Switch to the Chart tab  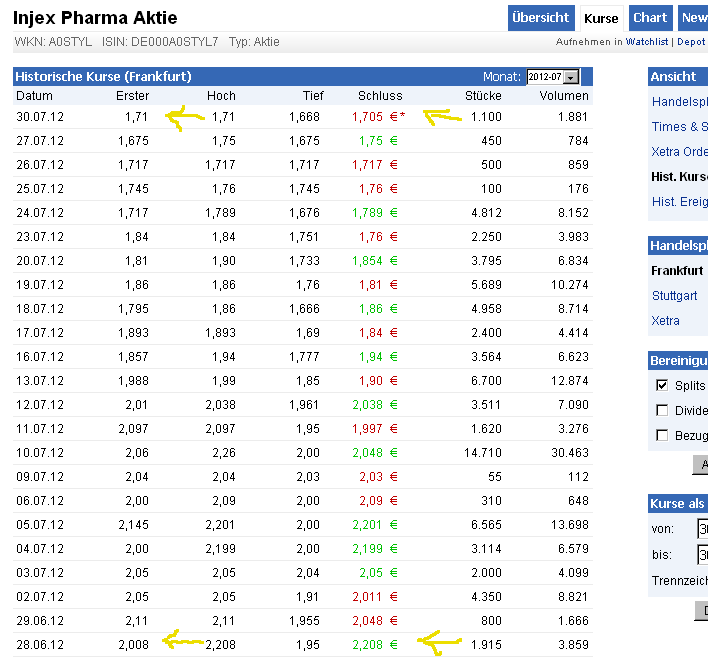point(650,17)
